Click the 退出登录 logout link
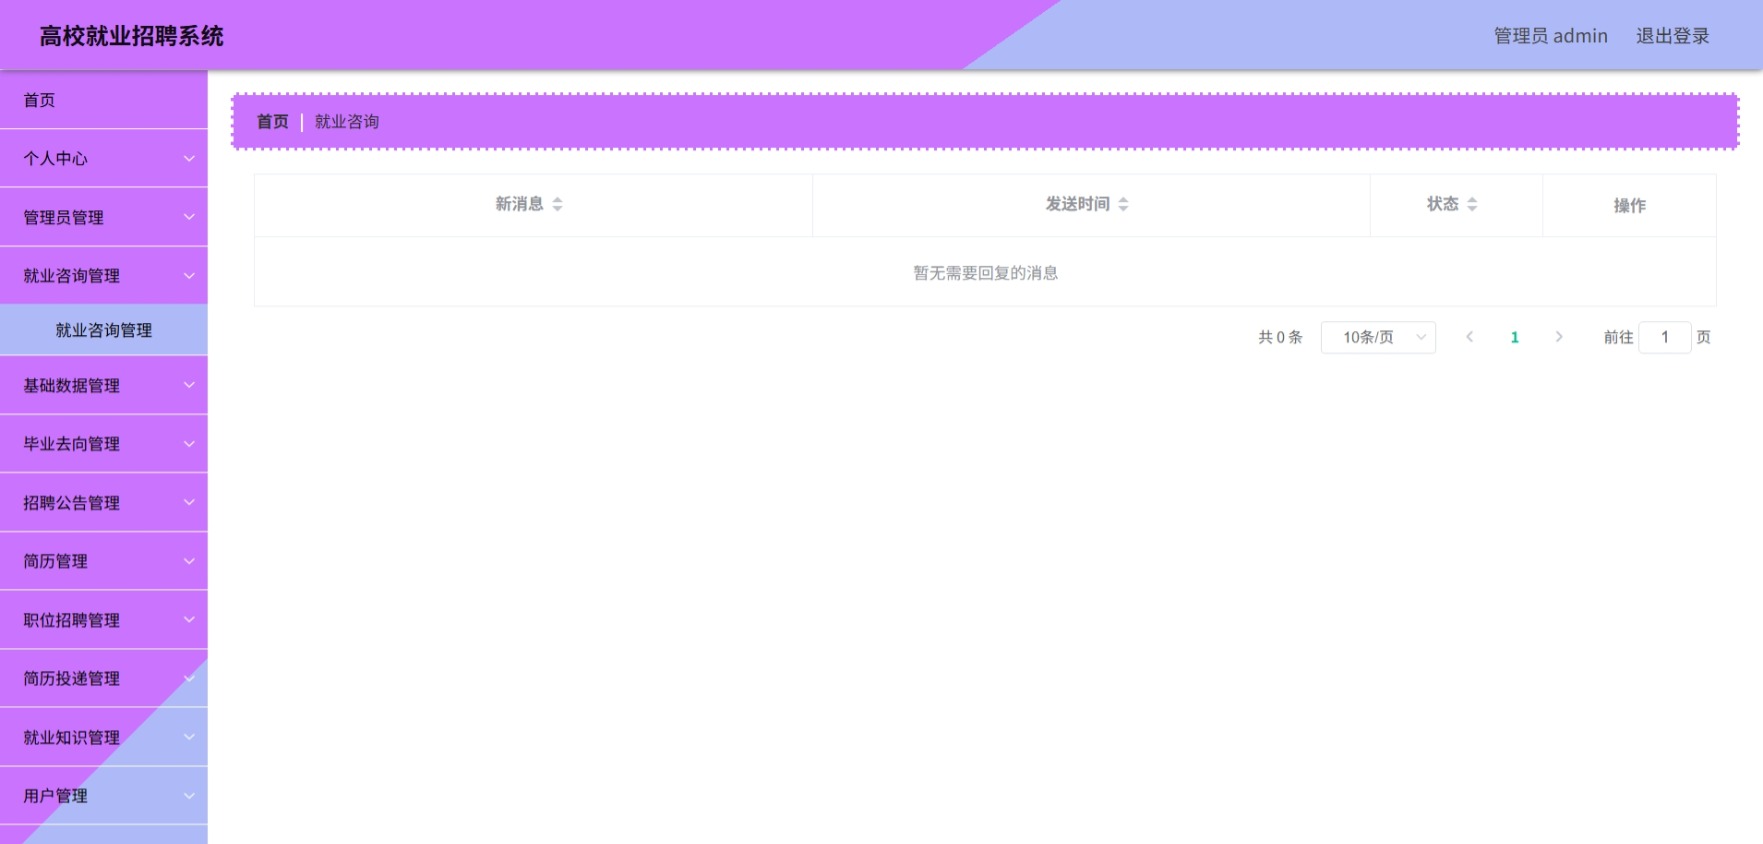Viewport: 1763px width, 844px height. coord(1672,36)
